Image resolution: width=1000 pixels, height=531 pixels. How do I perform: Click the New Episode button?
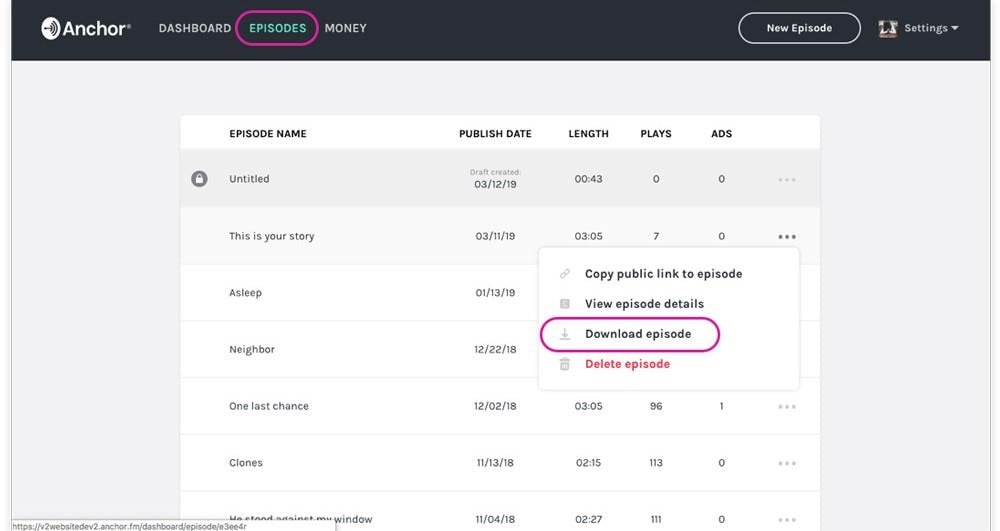click(798, 28)
